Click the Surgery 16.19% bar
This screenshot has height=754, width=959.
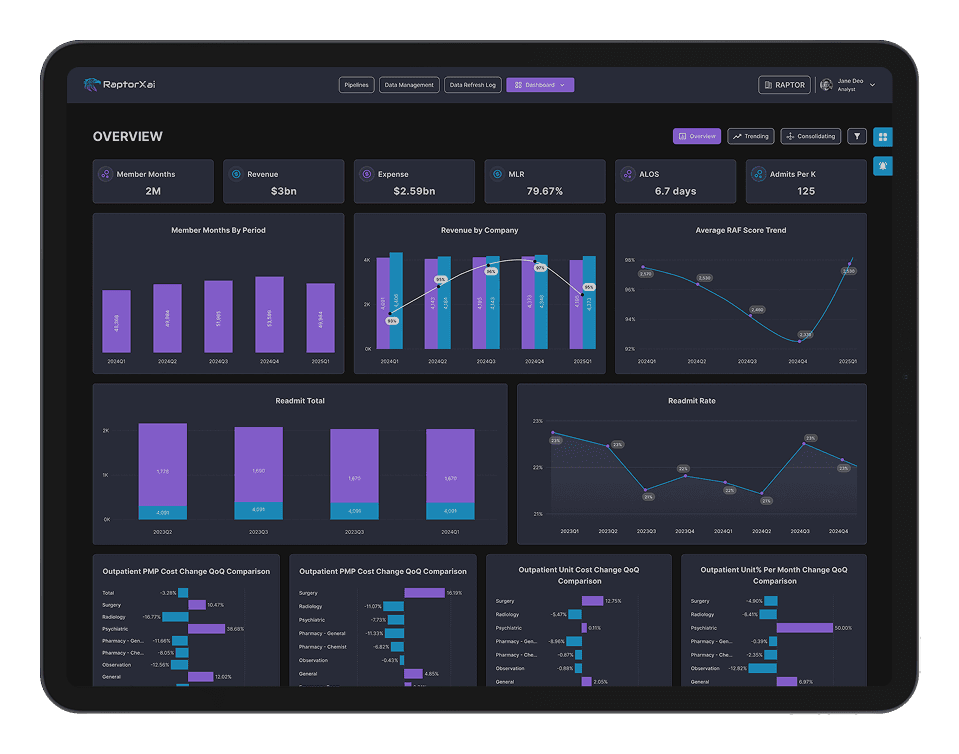424,593
